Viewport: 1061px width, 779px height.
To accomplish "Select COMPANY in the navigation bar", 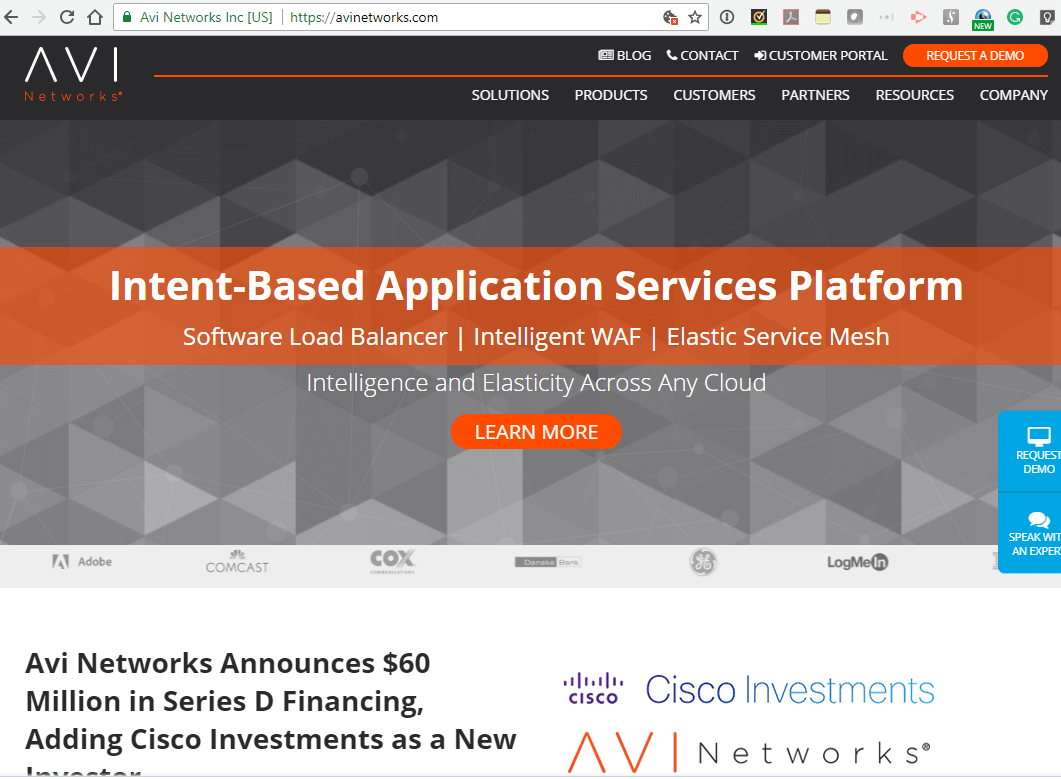I will (1013, 95).
